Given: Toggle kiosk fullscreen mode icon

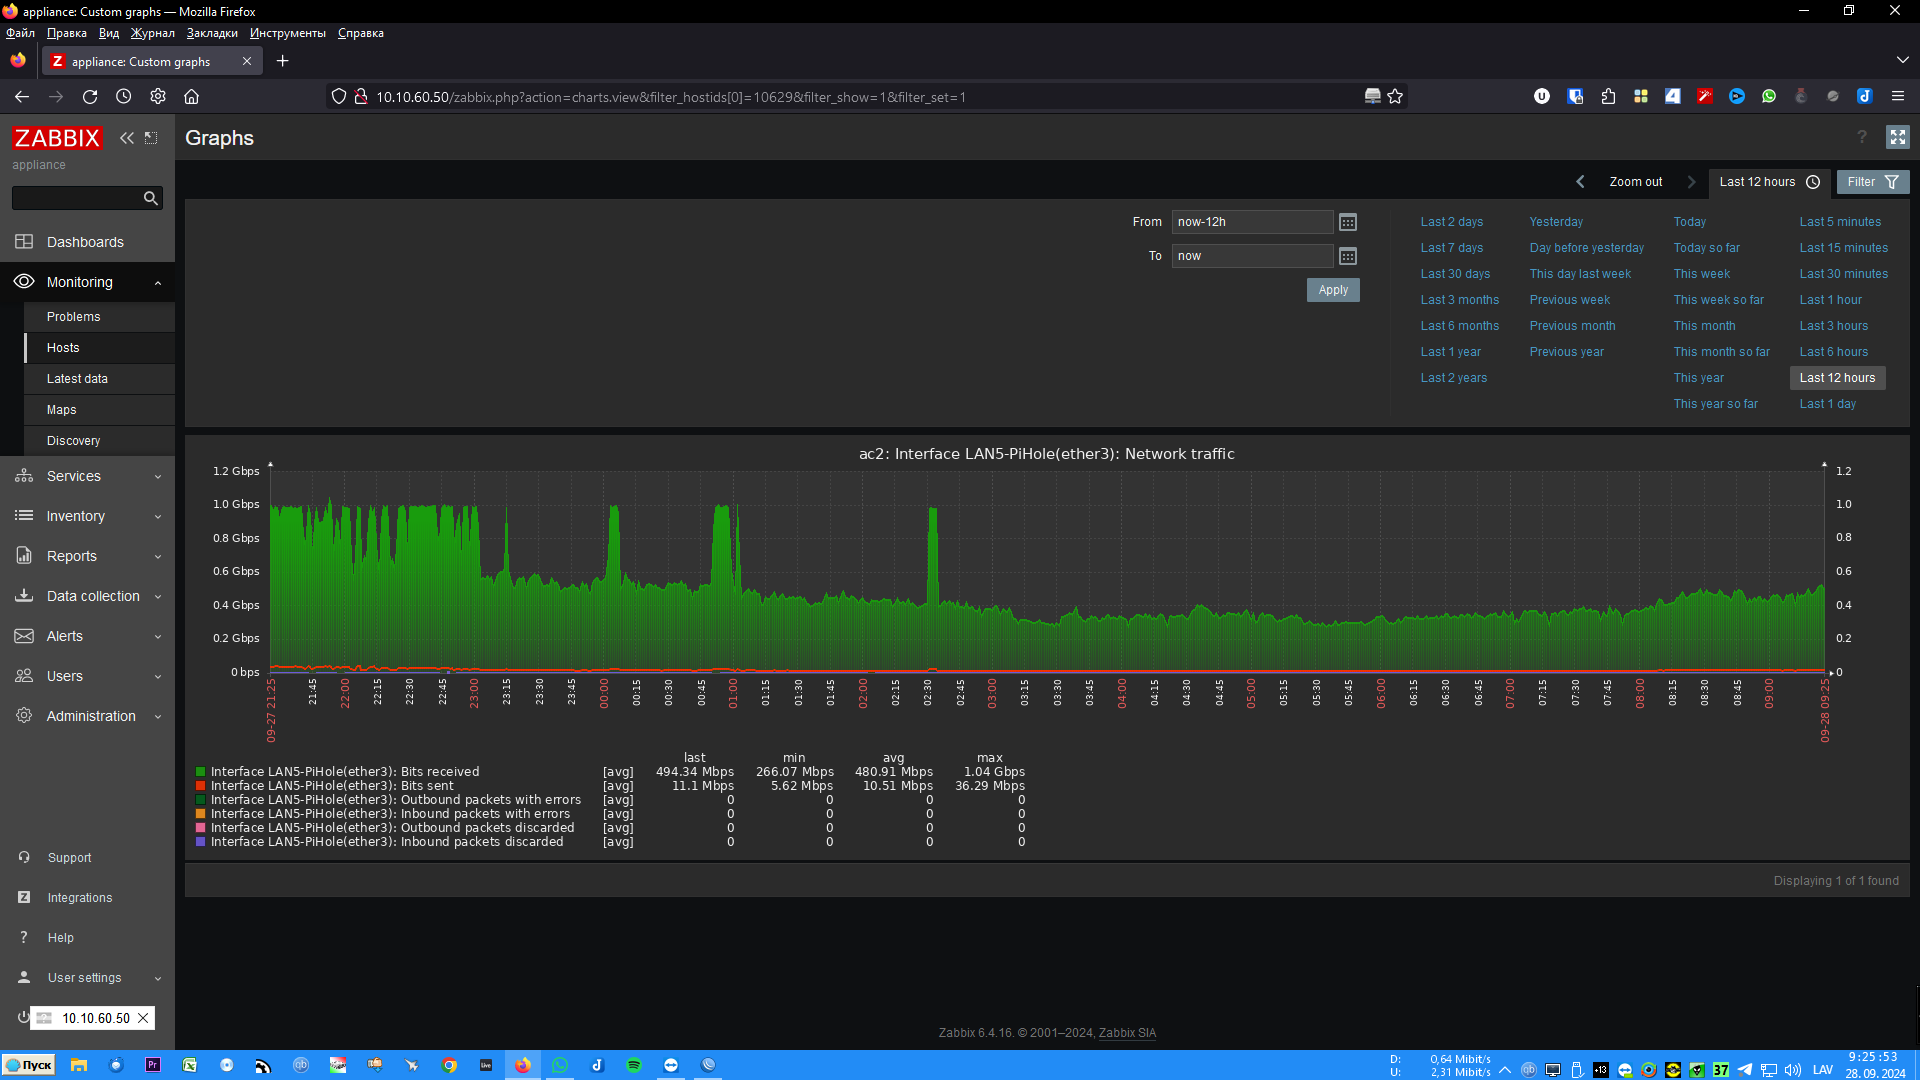Looking at the screenshot, I should [x=1897, y=137].
